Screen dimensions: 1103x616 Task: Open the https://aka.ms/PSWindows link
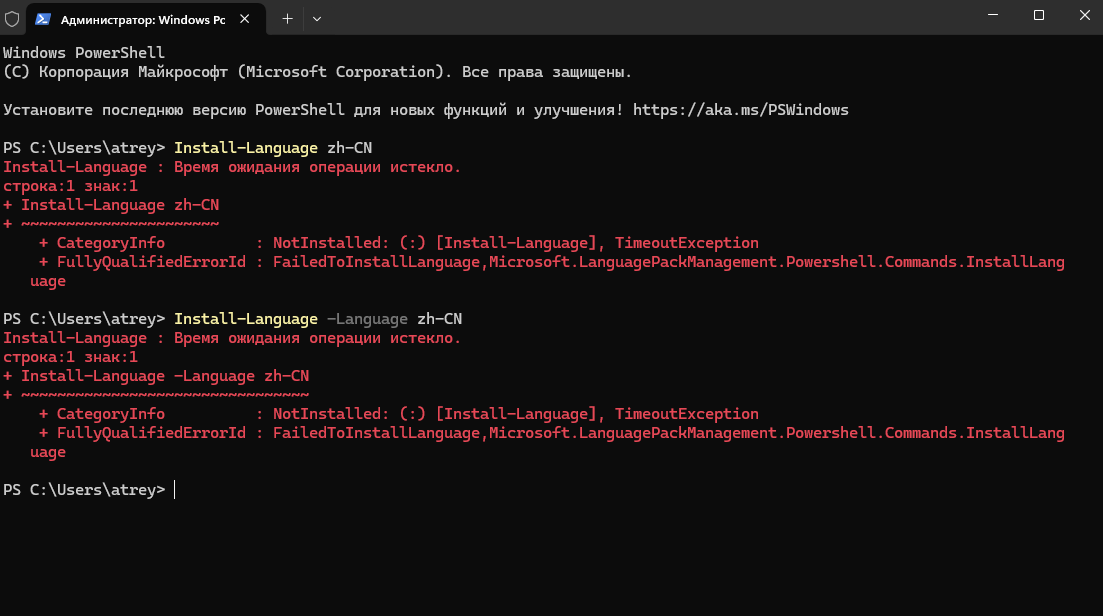click(x=741, y=110)
